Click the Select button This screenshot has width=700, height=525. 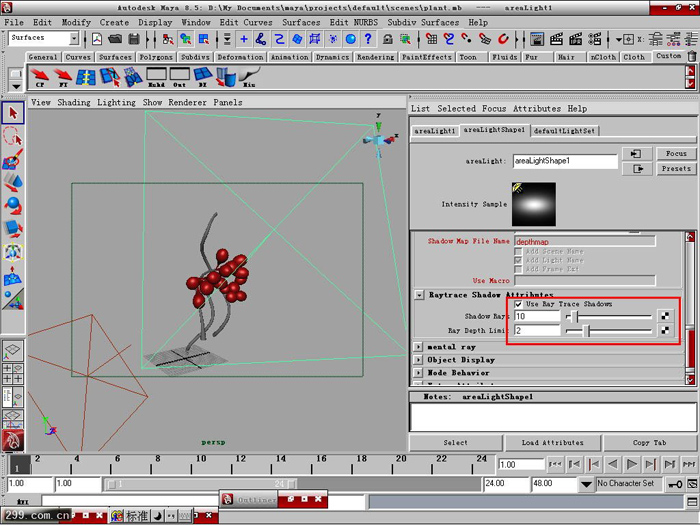455,443
